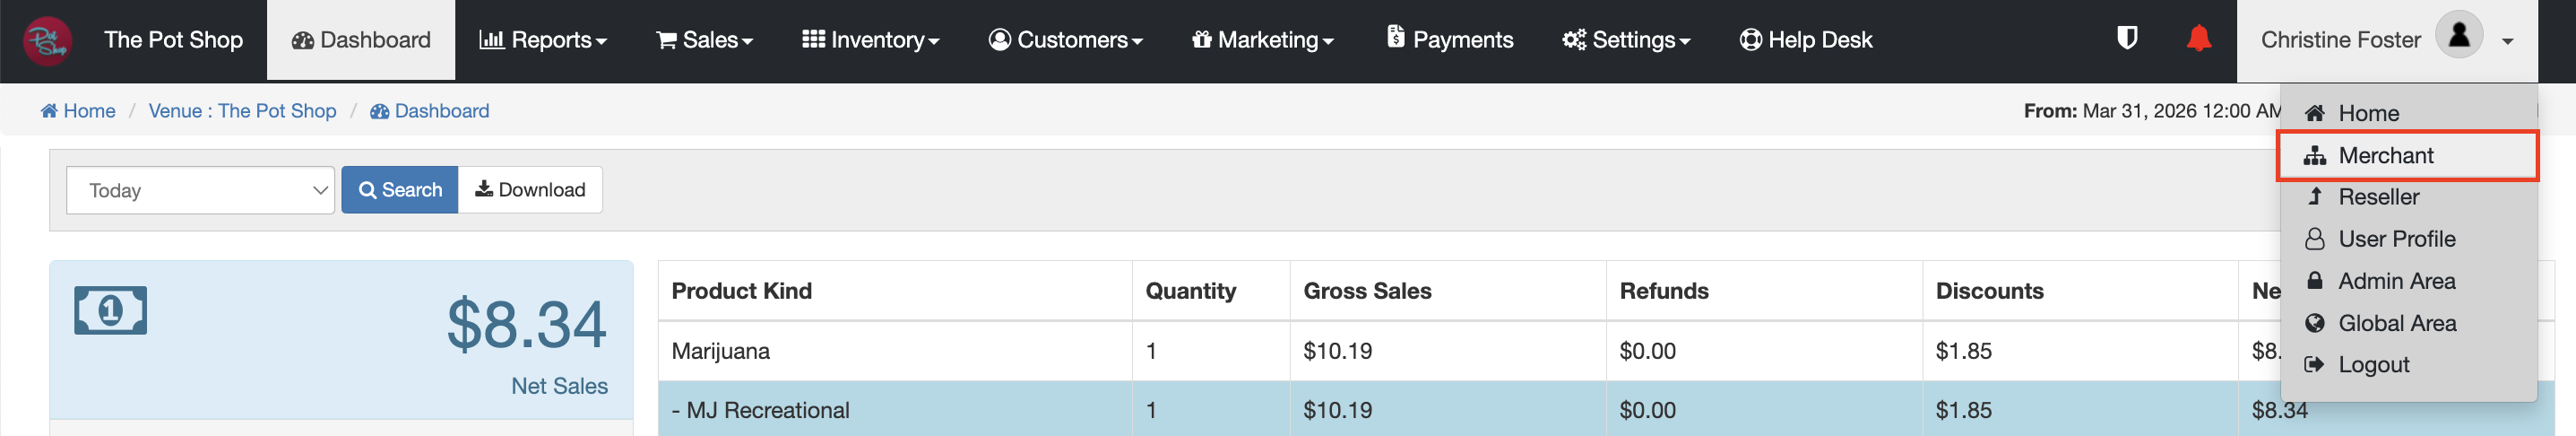2576x436 pixels.
Task: Click the dollar bill Net Sales icon
Action: click(x=110, y=310)
